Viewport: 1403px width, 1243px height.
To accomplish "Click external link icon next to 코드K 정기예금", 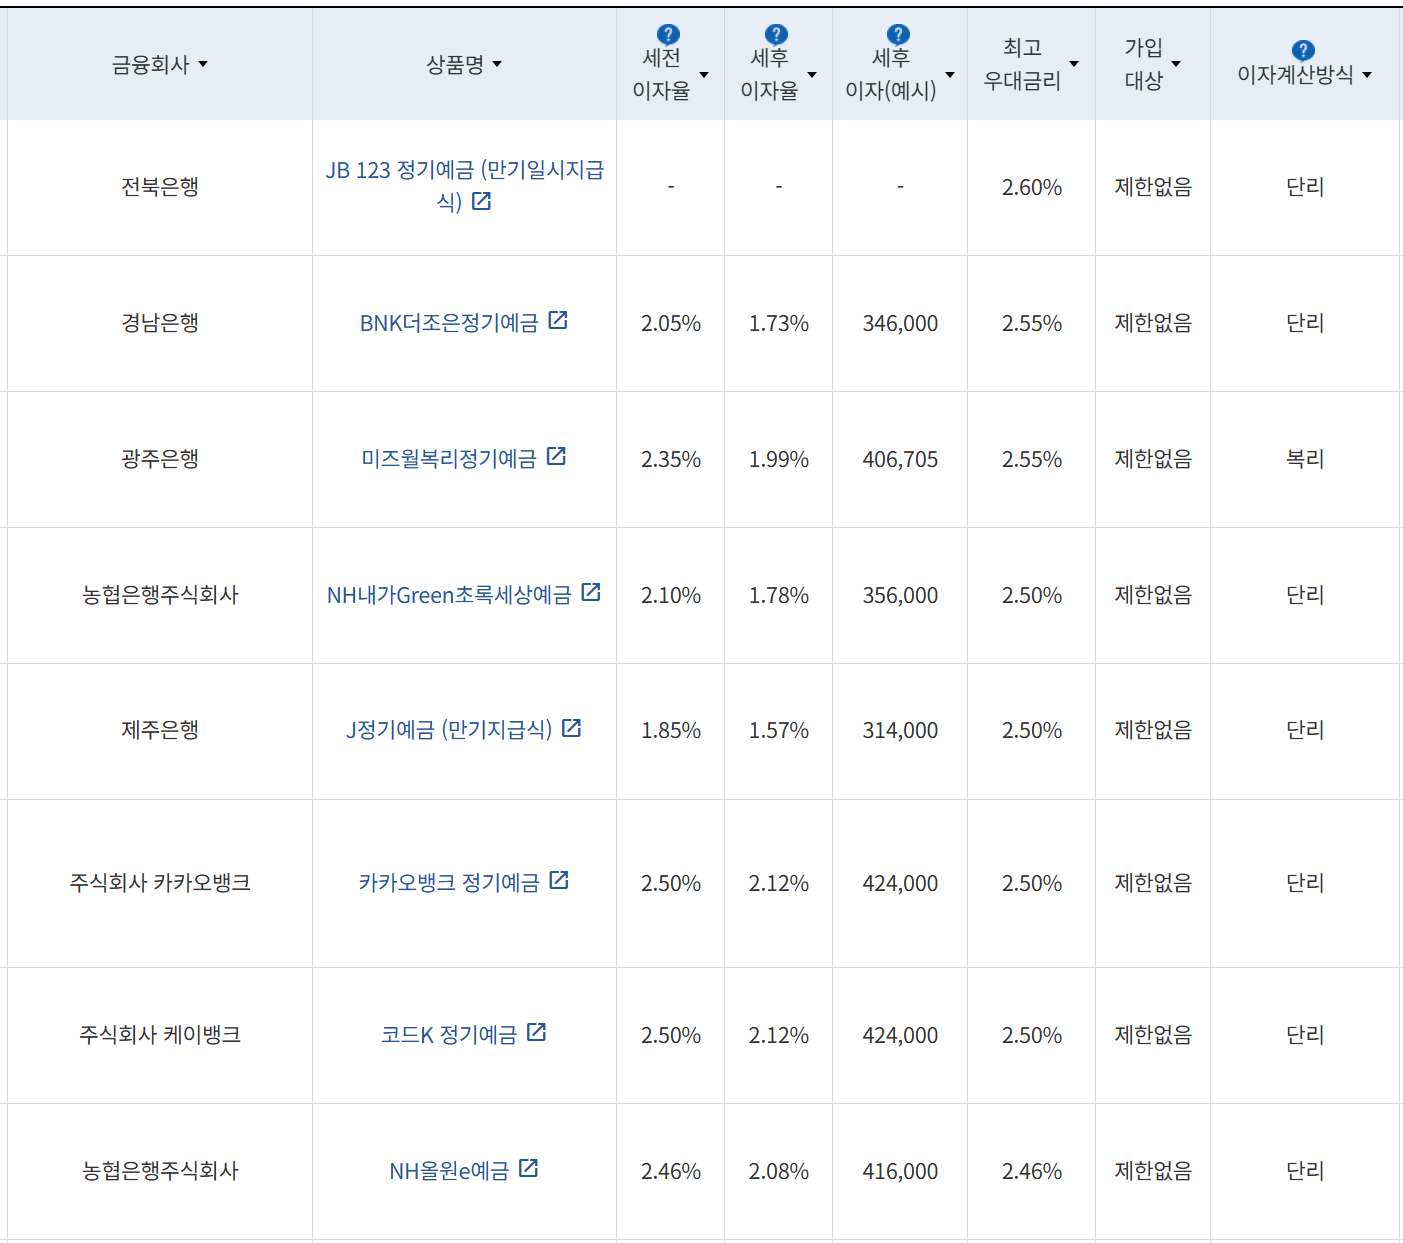I will (539, 1033).
